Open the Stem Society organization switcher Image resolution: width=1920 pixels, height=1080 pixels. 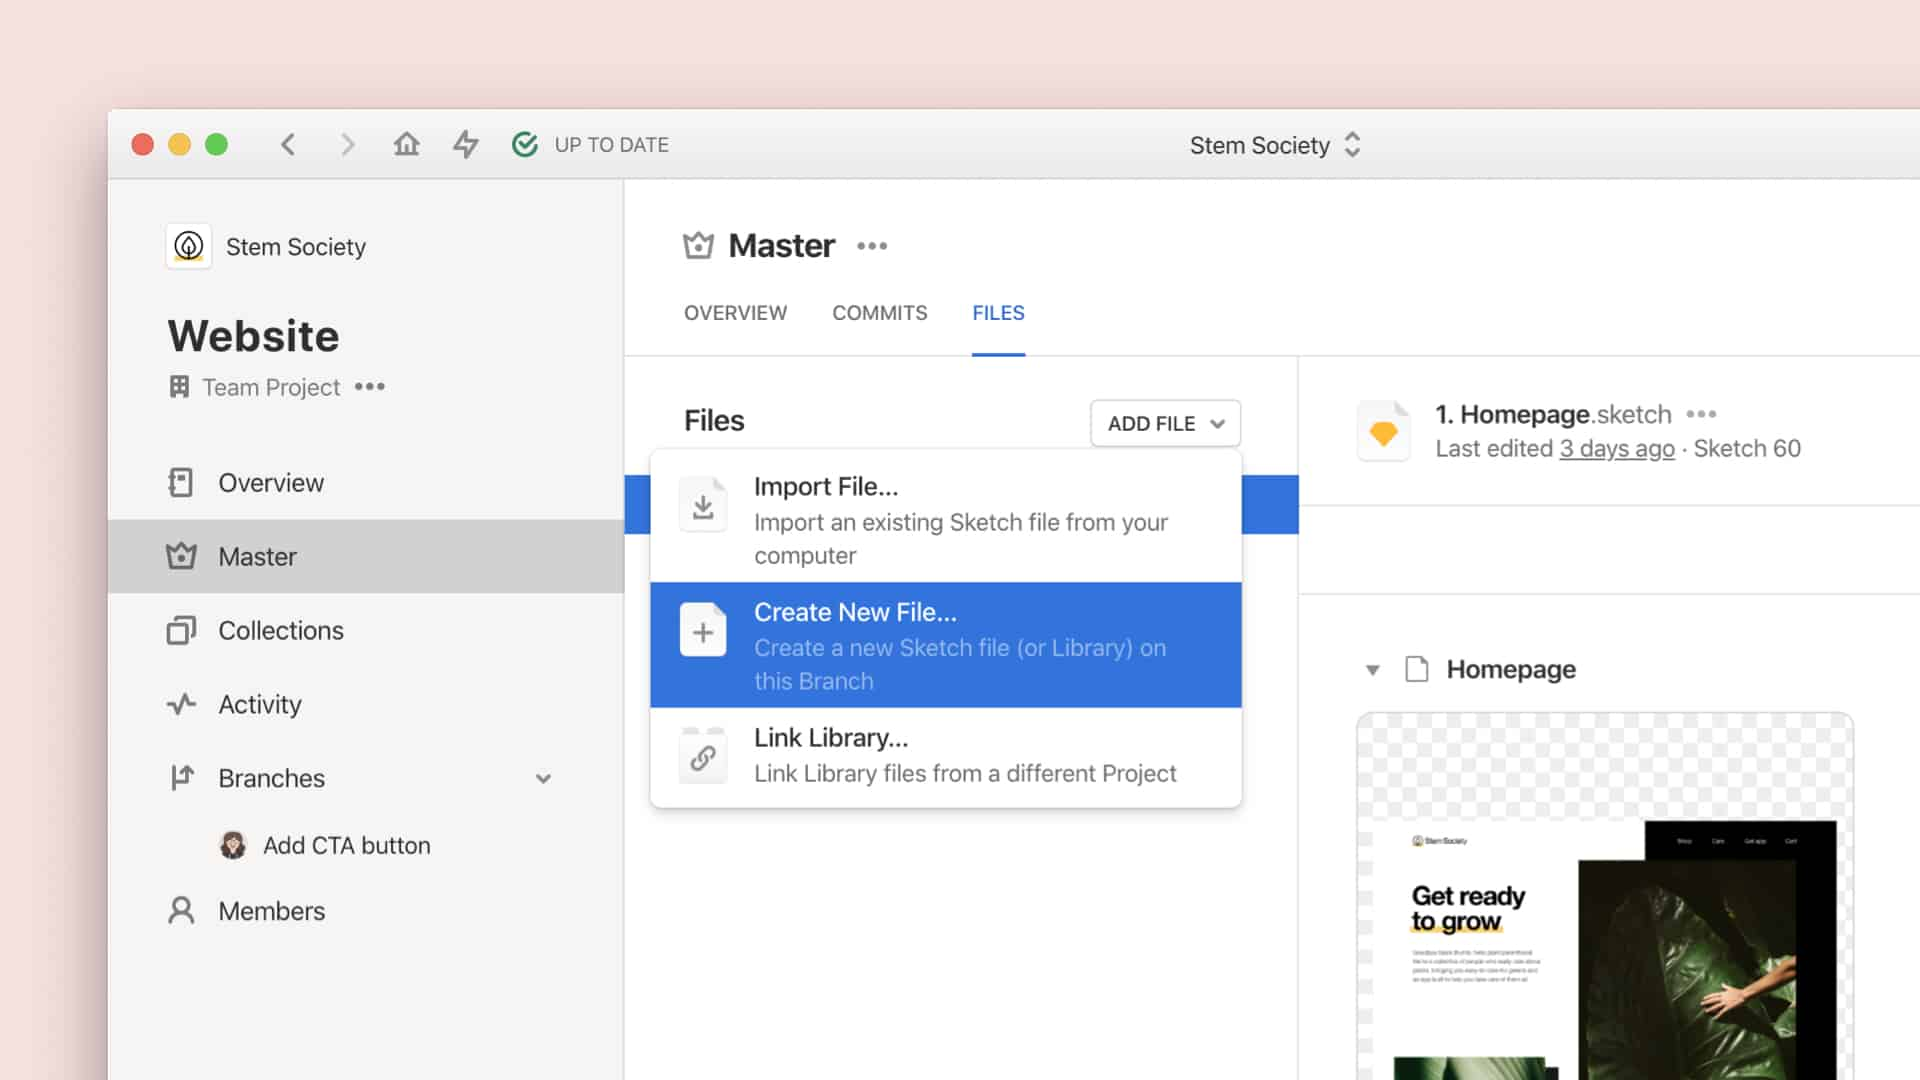pyautogui.click(x=1275, y=146)
